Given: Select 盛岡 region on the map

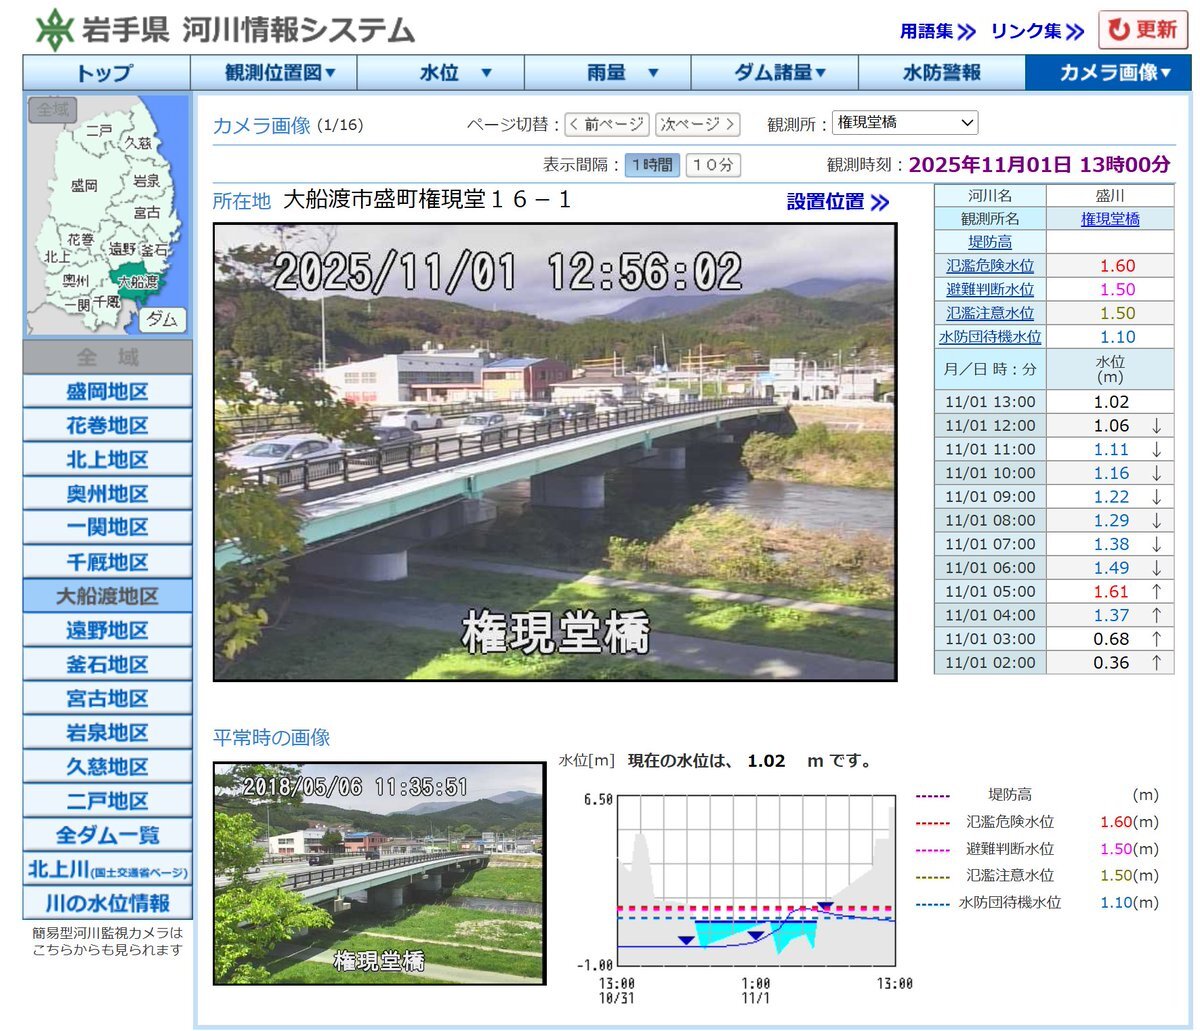Looking at the screenshot, I should click(84, 185).
